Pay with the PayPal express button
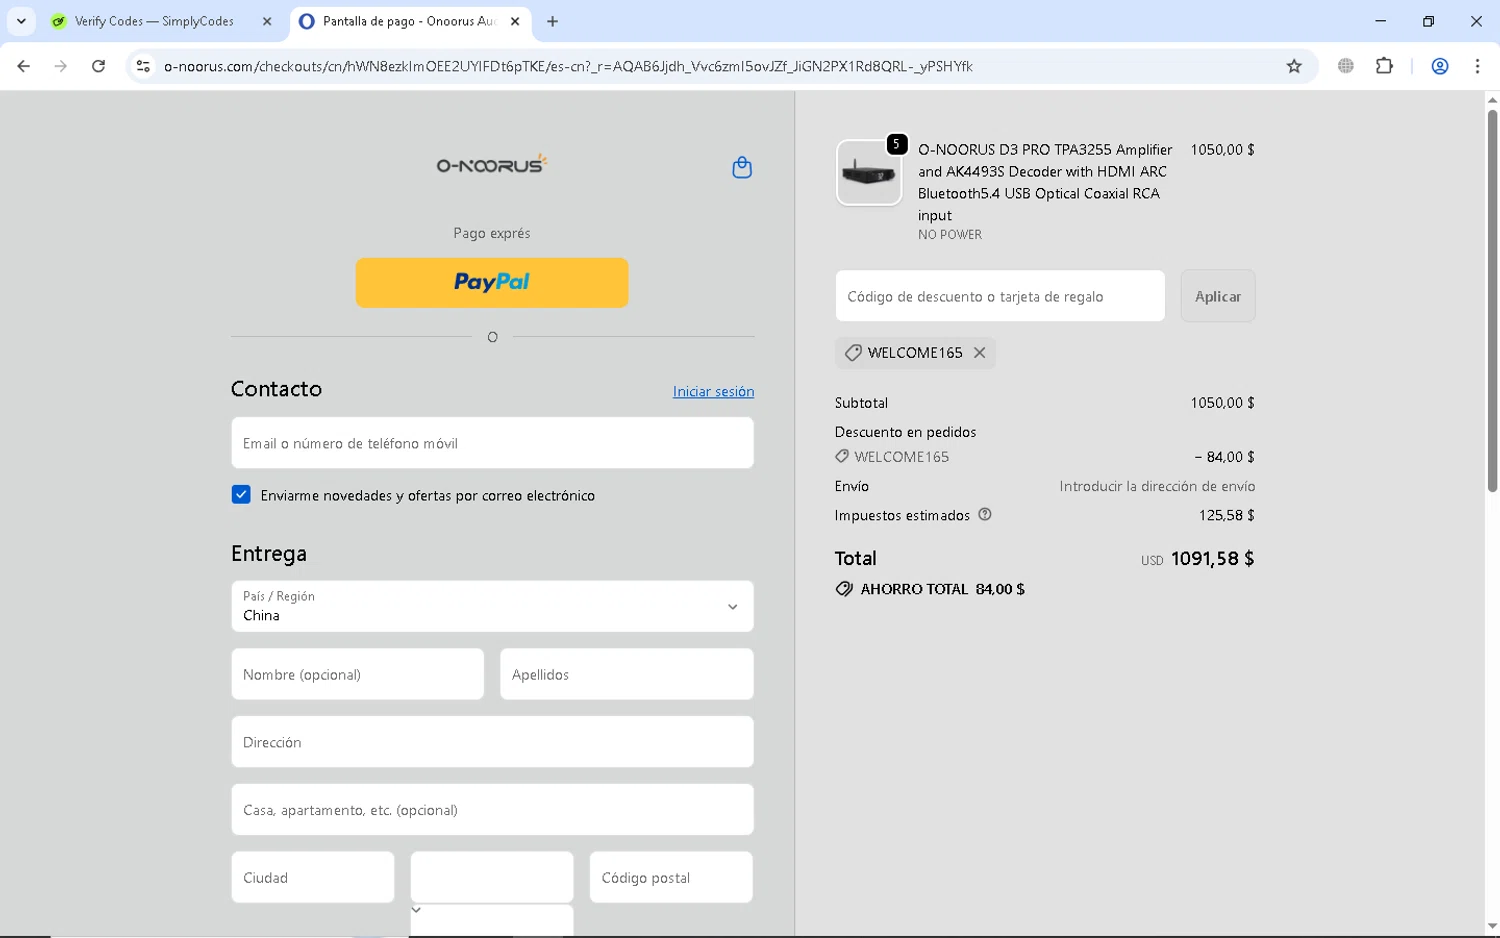The height and width of the screenshot is (938, 1500). coord(492,283)
